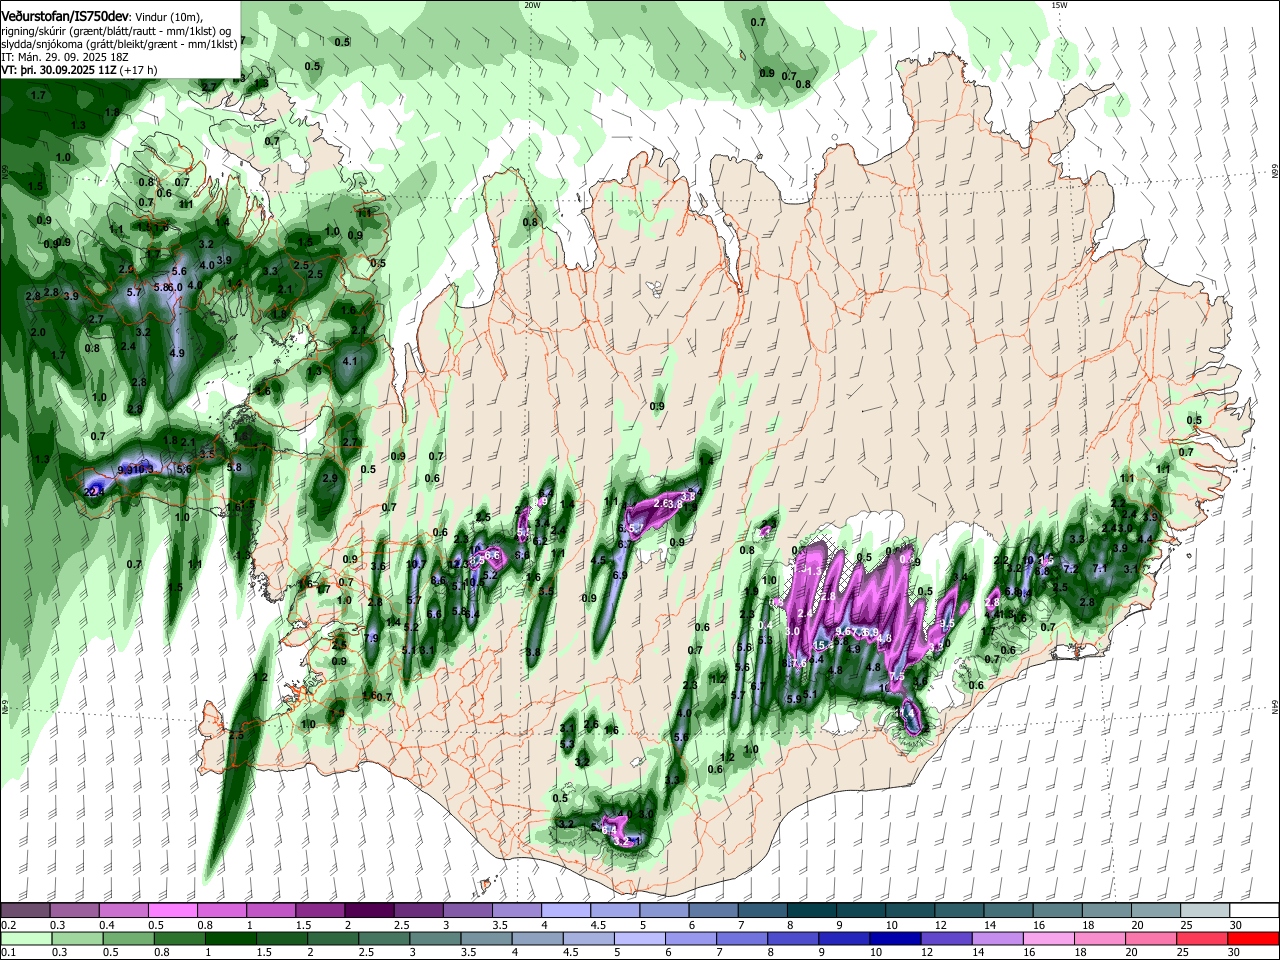Click the darkest purple 2 swatch in the upper legend row

[368, 910]
